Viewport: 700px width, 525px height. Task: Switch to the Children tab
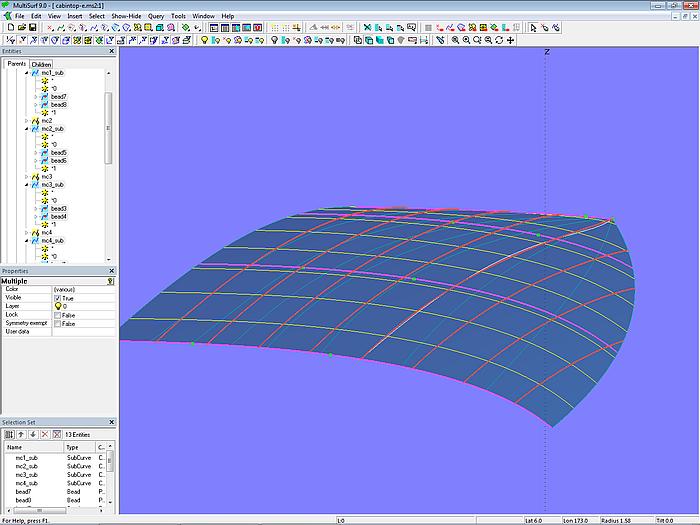(41, 64)
